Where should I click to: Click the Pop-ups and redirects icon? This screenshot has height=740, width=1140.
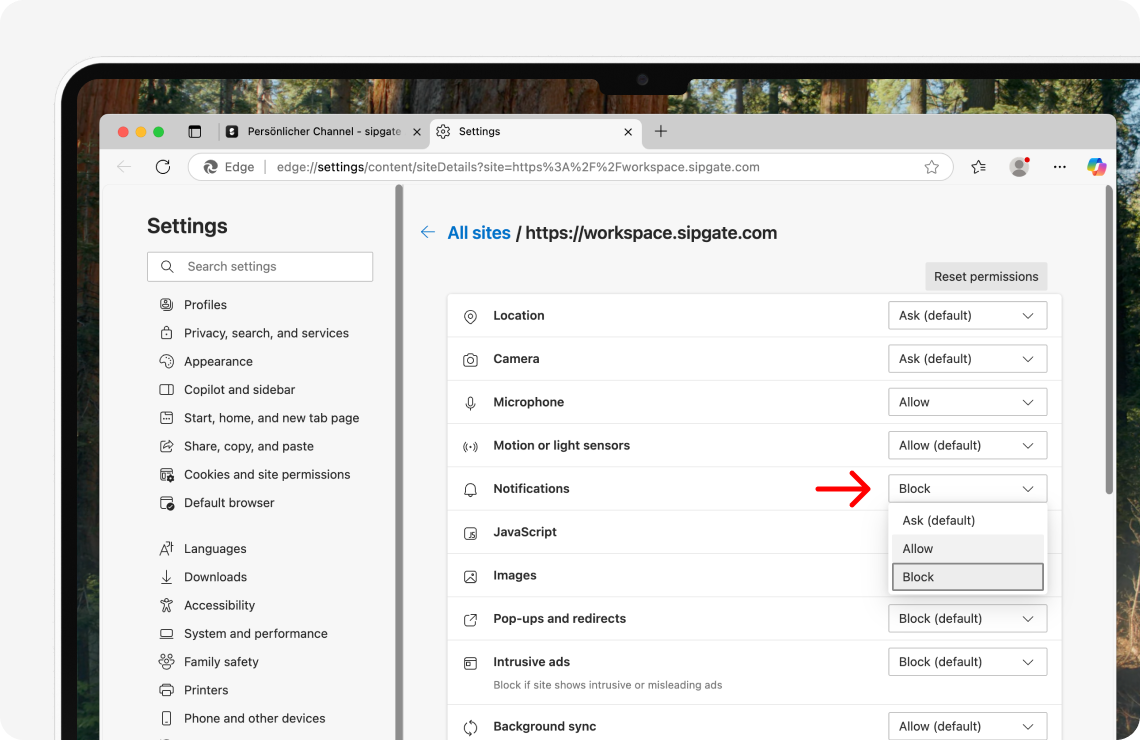470,619
